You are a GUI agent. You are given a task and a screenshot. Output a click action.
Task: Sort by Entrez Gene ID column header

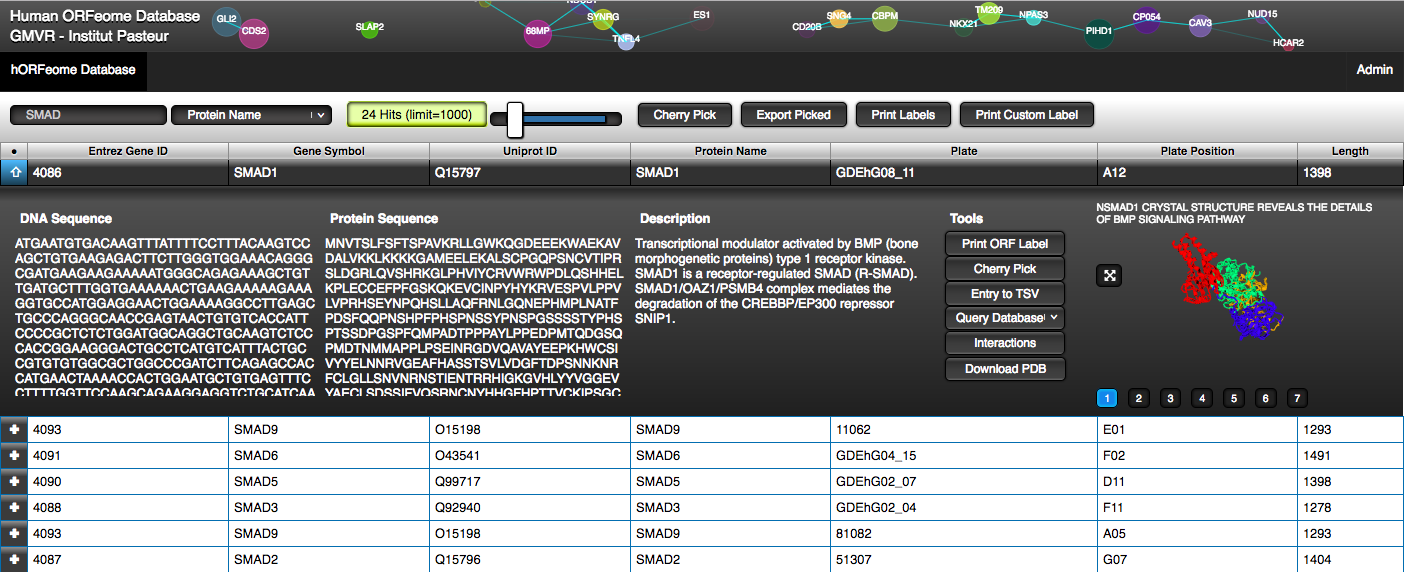128,151
